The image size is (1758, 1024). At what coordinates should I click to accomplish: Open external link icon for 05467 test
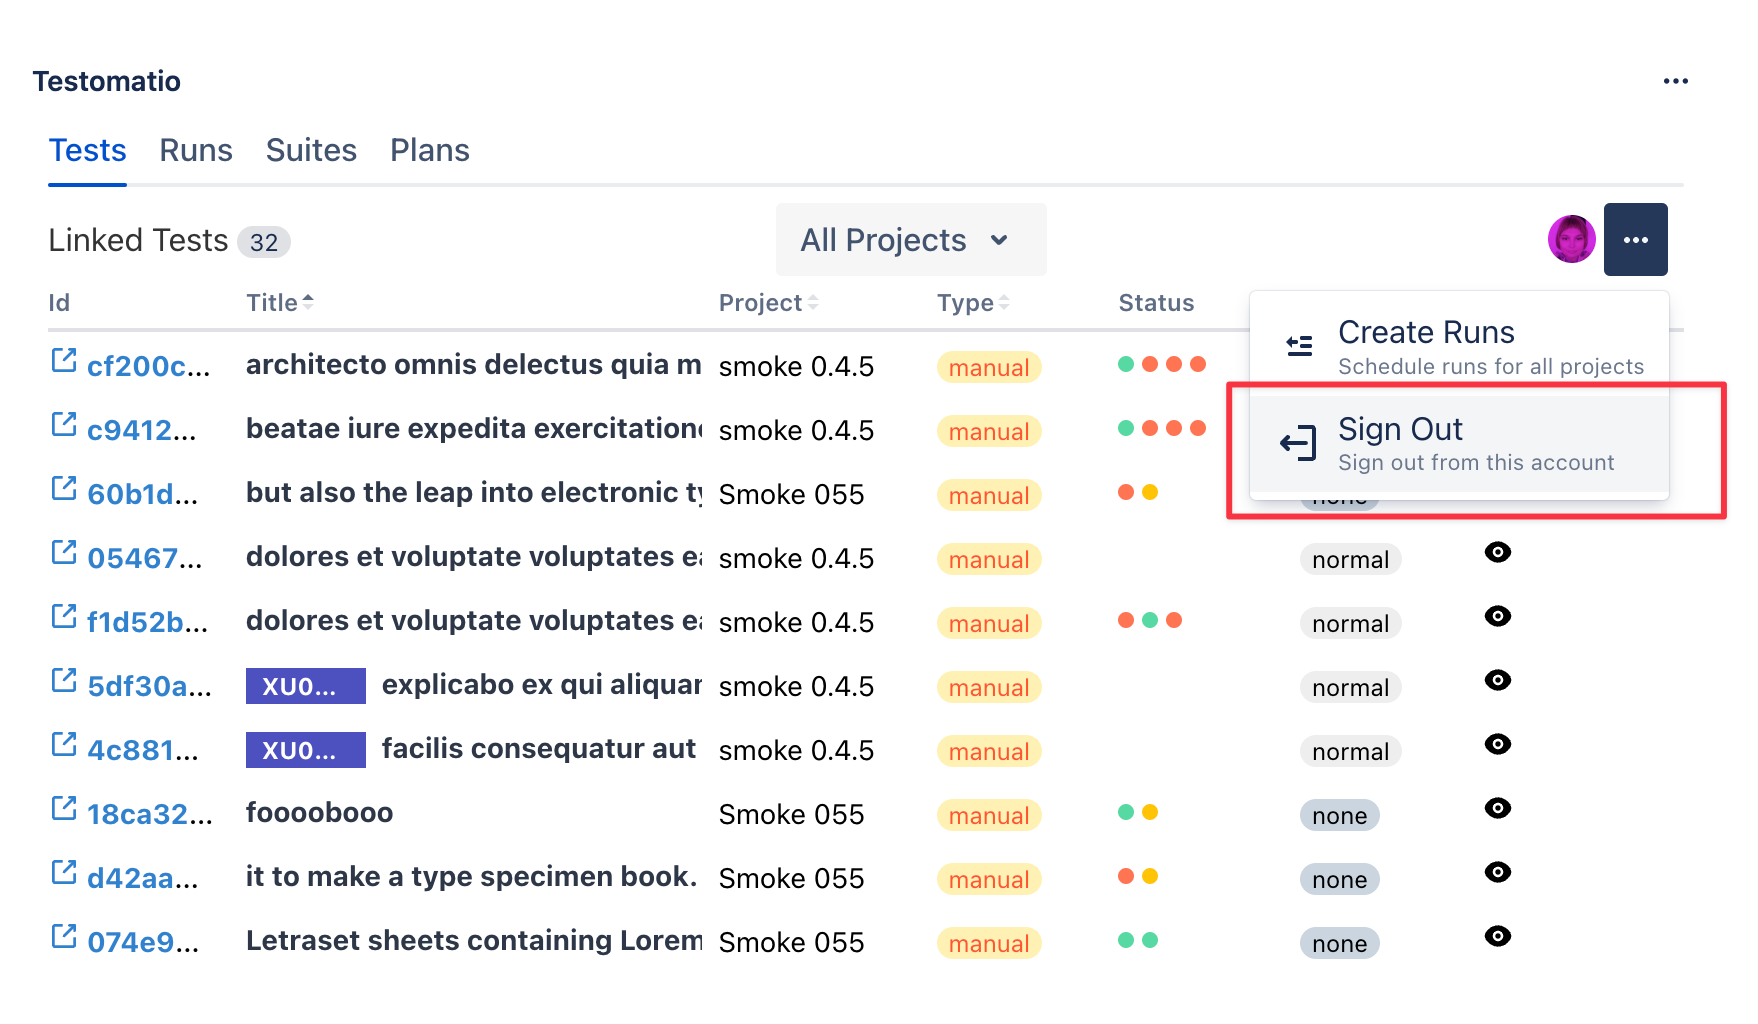pyautogui.click(x=64, y=553)
